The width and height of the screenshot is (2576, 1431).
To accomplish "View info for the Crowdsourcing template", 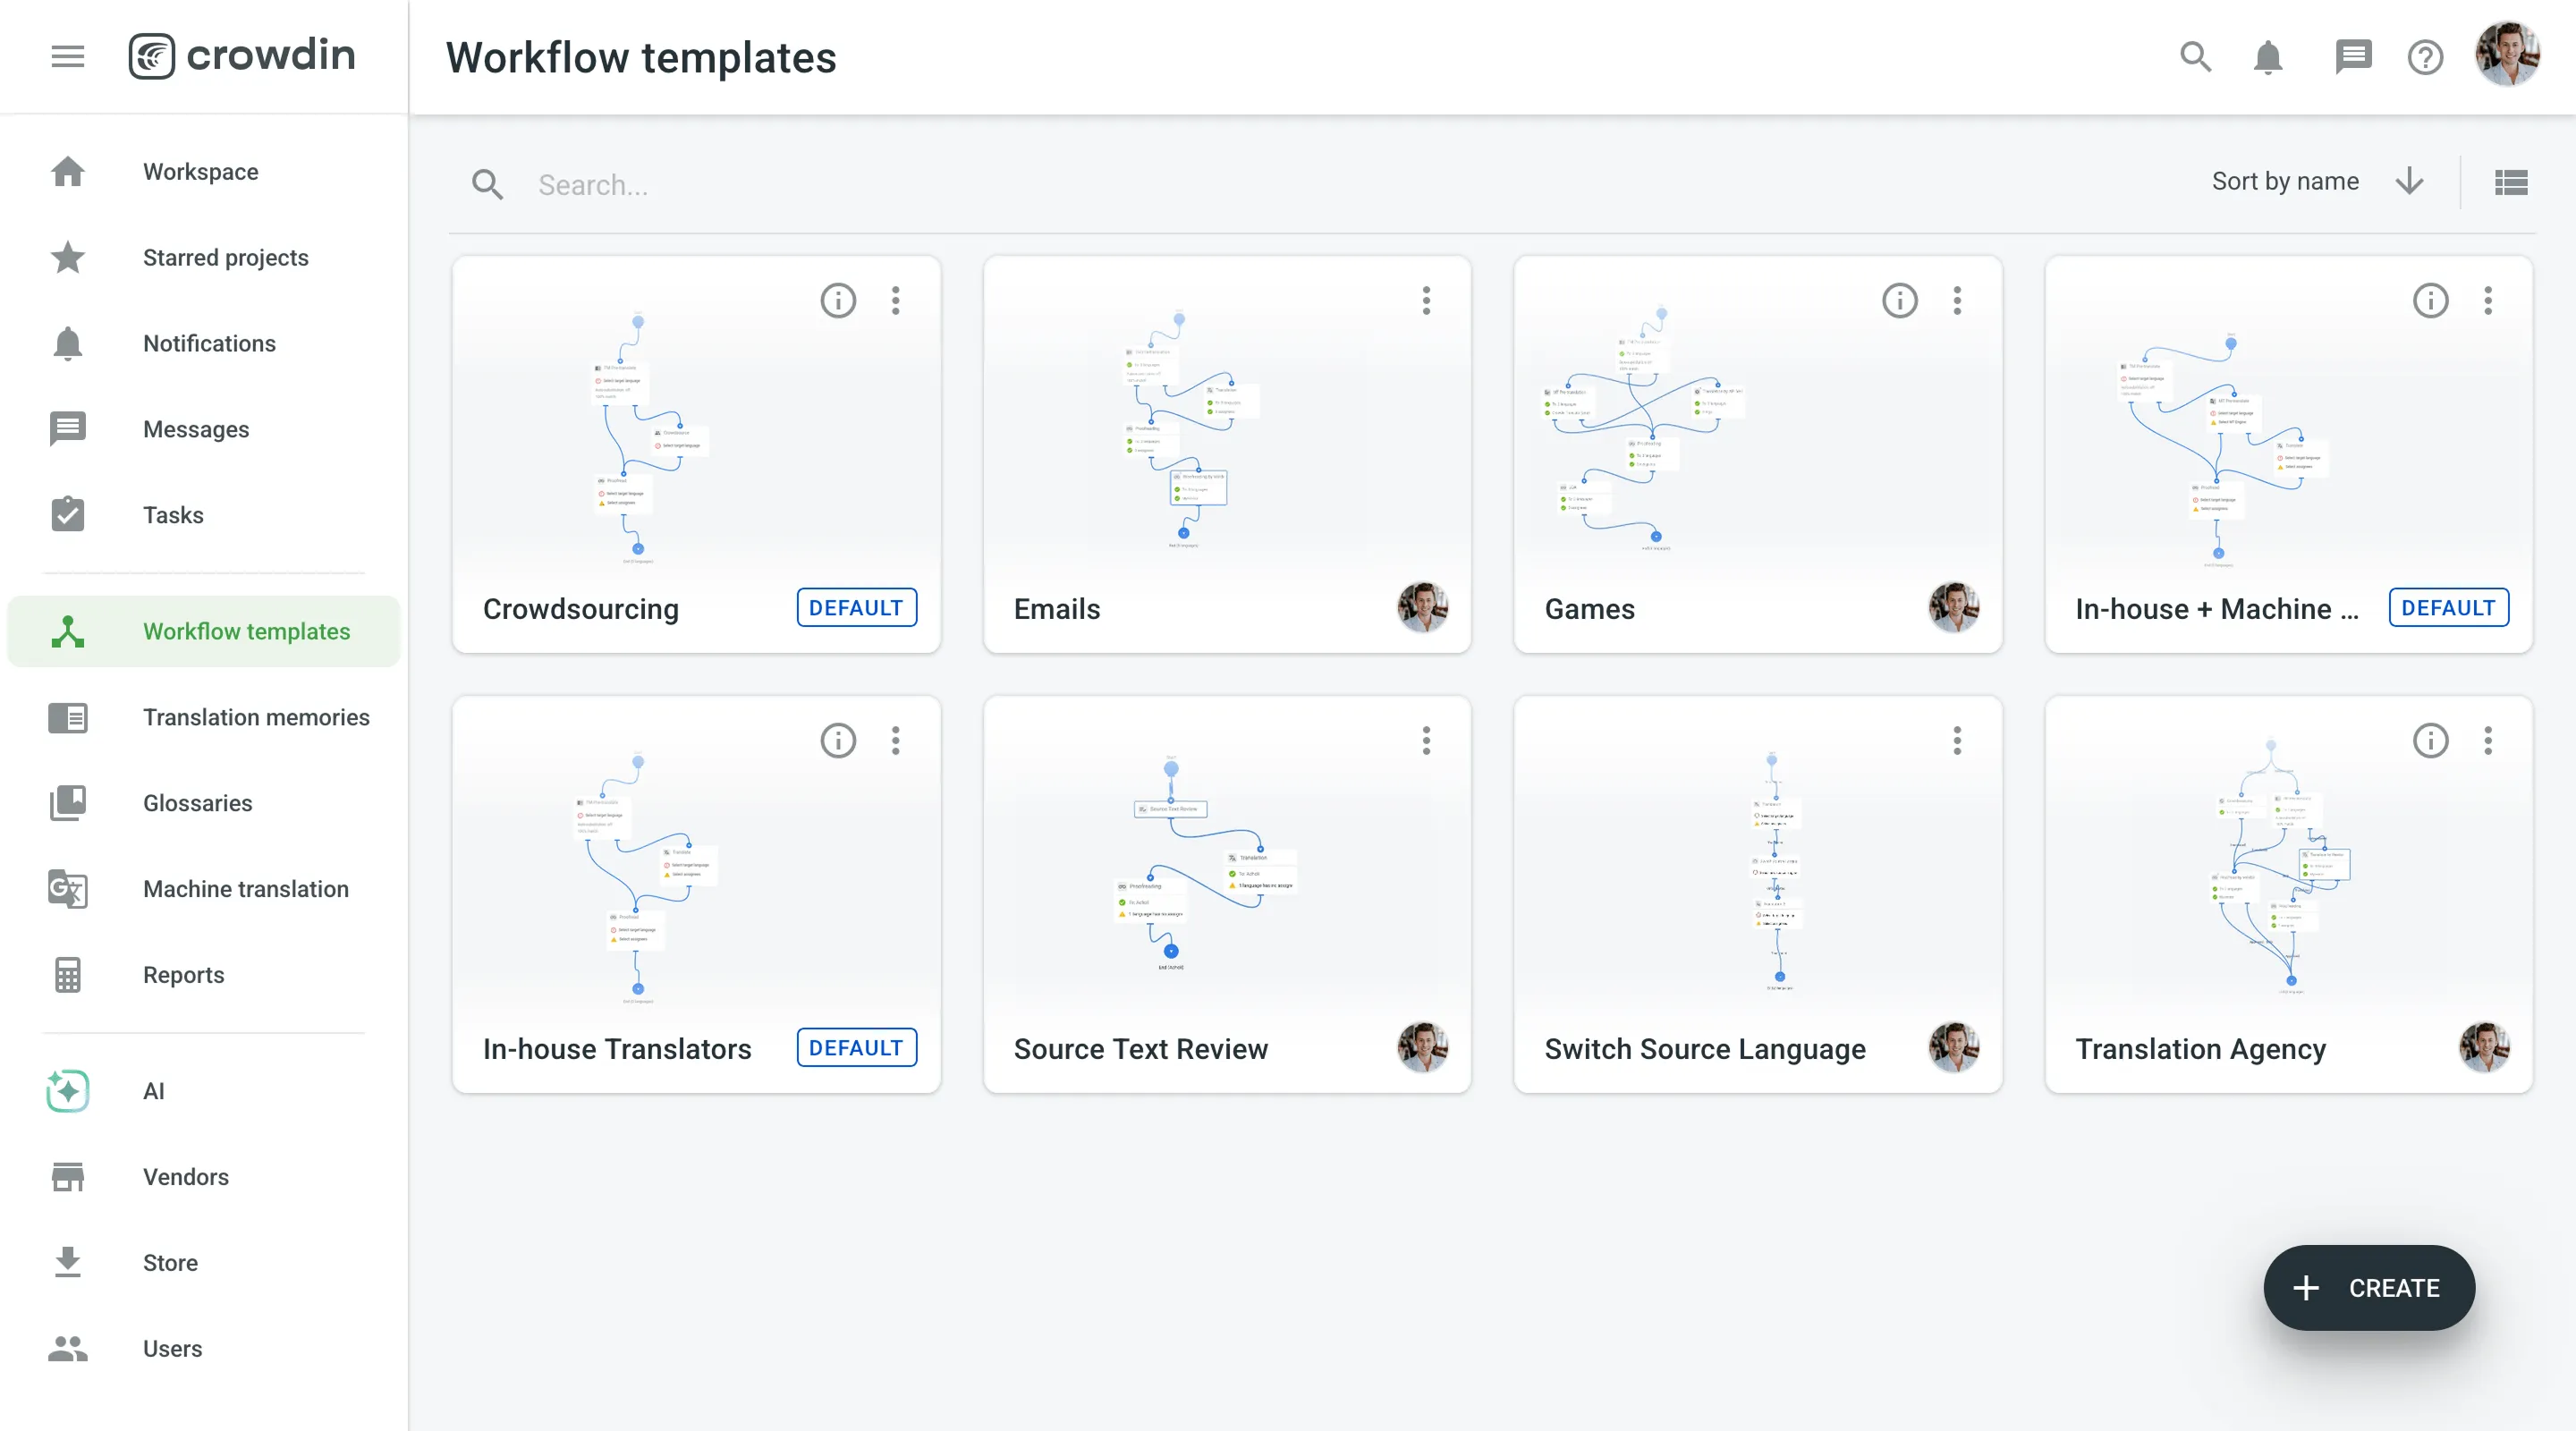I will point(838,300).
